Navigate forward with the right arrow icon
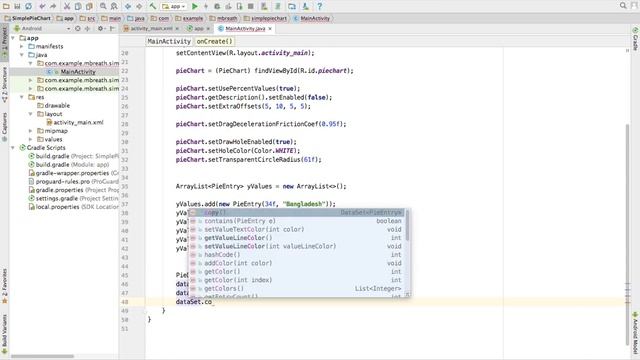 coord(139,6)
